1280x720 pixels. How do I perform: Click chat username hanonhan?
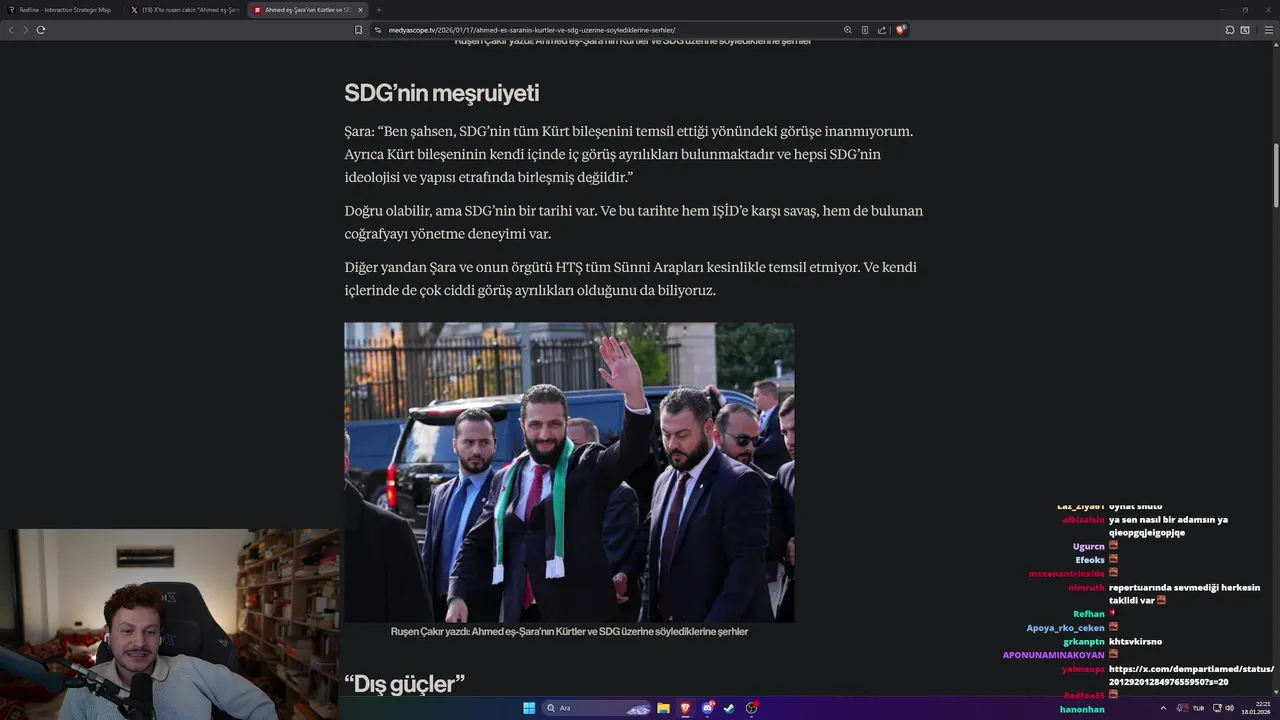pos(1082,709)
